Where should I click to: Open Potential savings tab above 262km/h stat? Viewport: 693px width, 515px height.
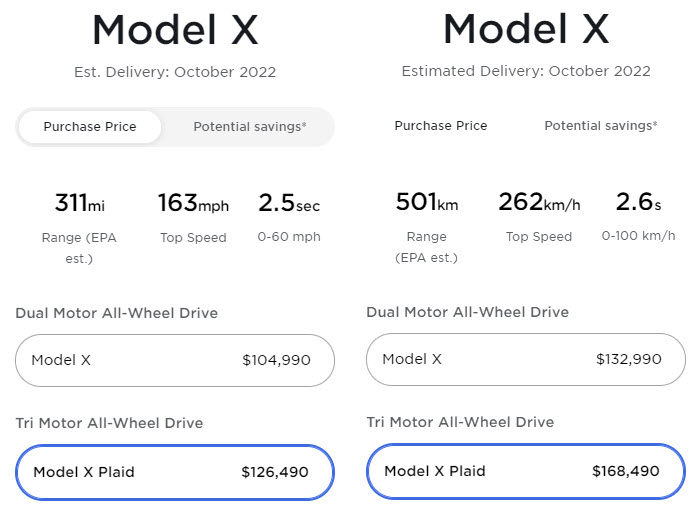pyautogui.click(x=601, y=126)
